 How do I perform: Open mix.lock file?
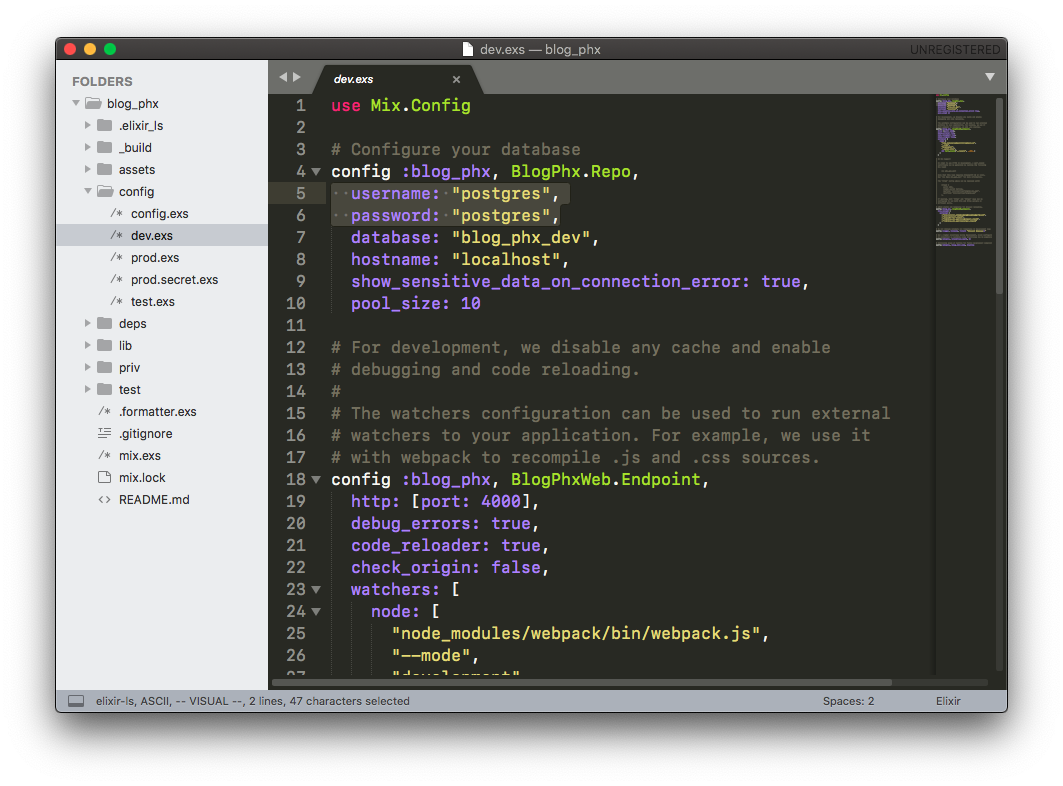pyautogui.click(x=142, y=477)
